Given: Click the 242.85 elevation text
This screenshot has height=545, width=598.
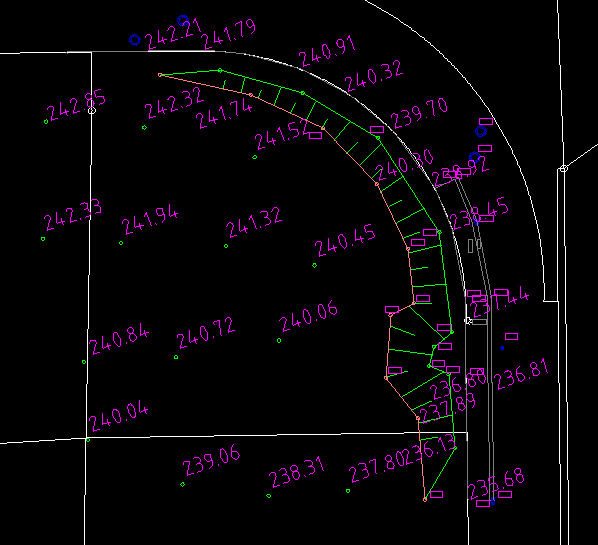Looking at the screenshot, I should point(76,105).
